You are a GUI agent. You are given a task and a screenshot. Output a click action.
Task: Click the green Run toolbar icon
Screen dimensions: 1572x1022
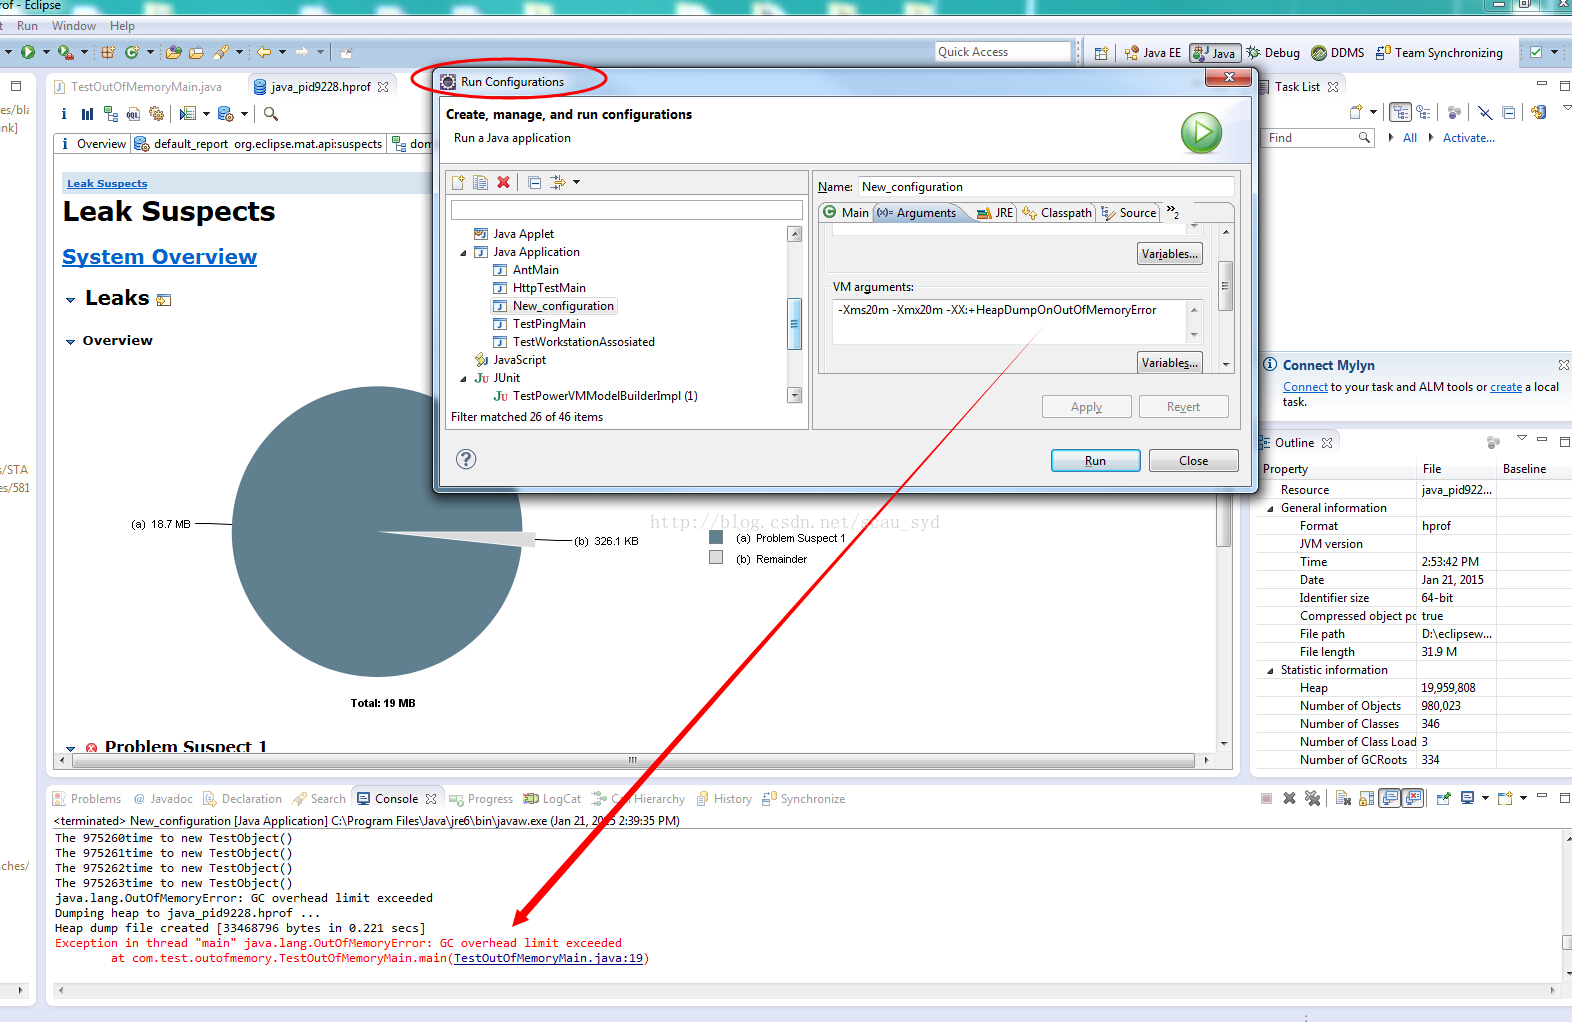pyautogui.click(x=28, y=52)
